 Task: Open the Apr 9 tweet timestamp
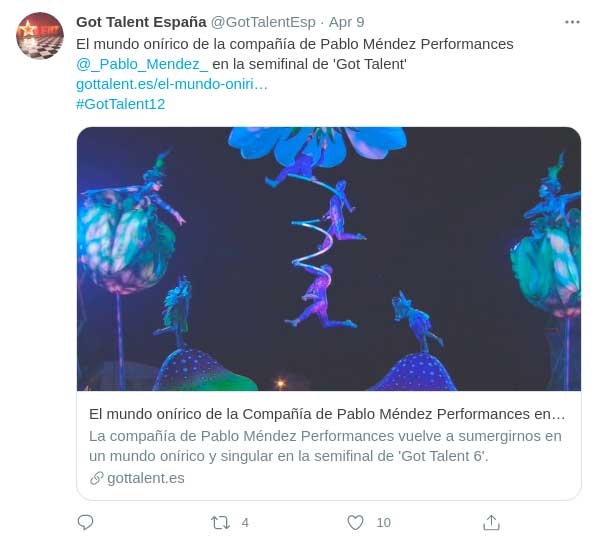click(x=346, y=22)
